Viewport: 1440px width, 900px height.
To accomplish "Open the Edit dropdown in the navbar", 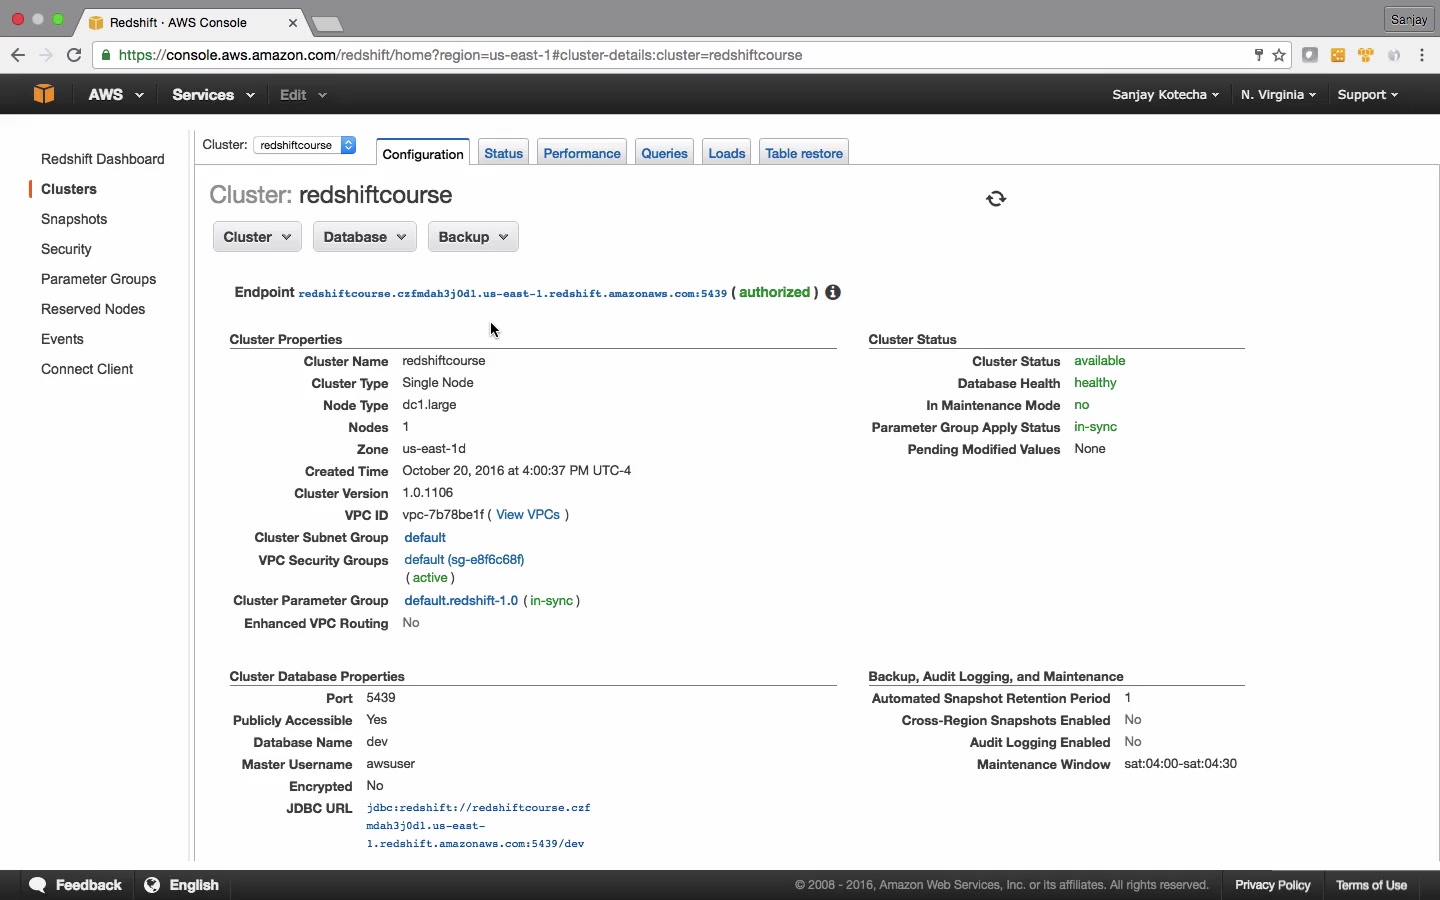I will click(303, 95).
